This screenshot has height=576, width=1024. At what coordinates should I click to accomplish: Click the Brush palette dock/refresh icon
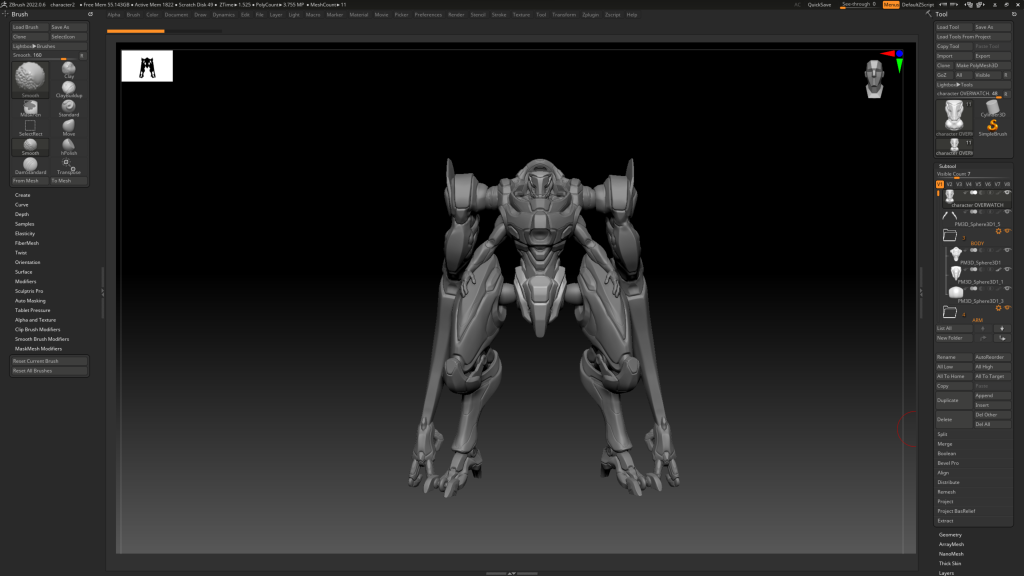point(90,14)
